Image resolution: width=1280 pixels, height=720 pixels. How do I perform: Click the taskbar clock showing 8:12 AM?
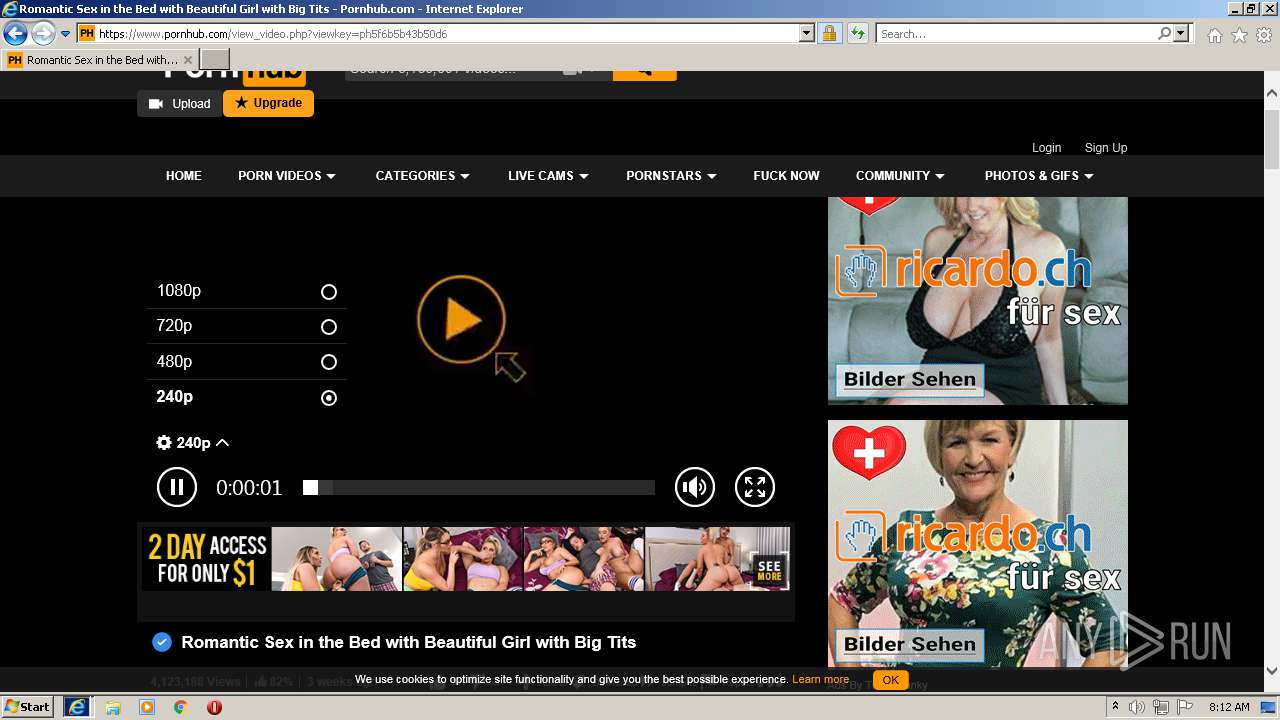(1229, 707)
